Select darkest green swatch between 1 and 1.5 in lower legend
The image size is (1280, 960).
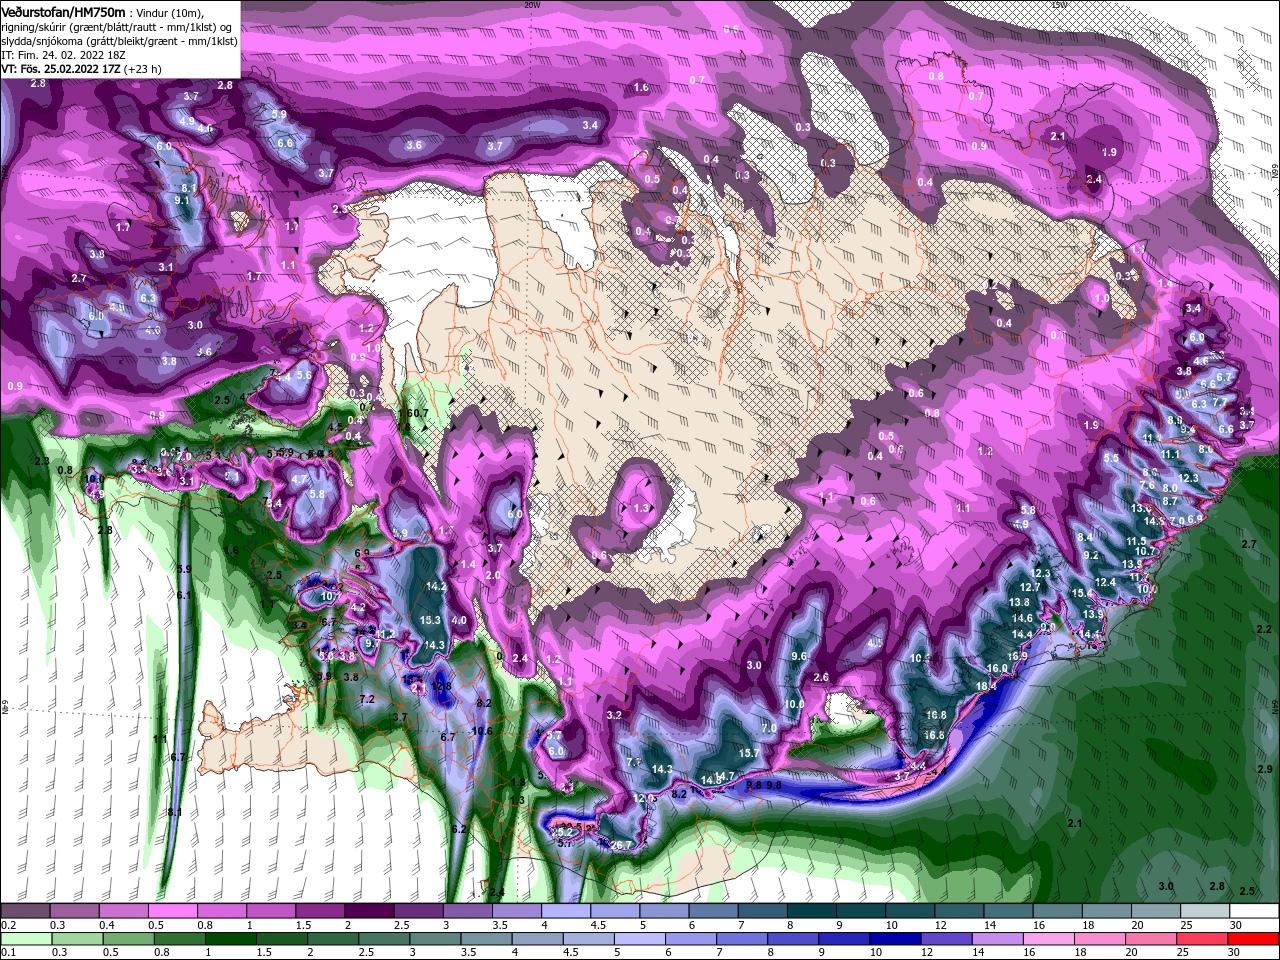point(230,939)
